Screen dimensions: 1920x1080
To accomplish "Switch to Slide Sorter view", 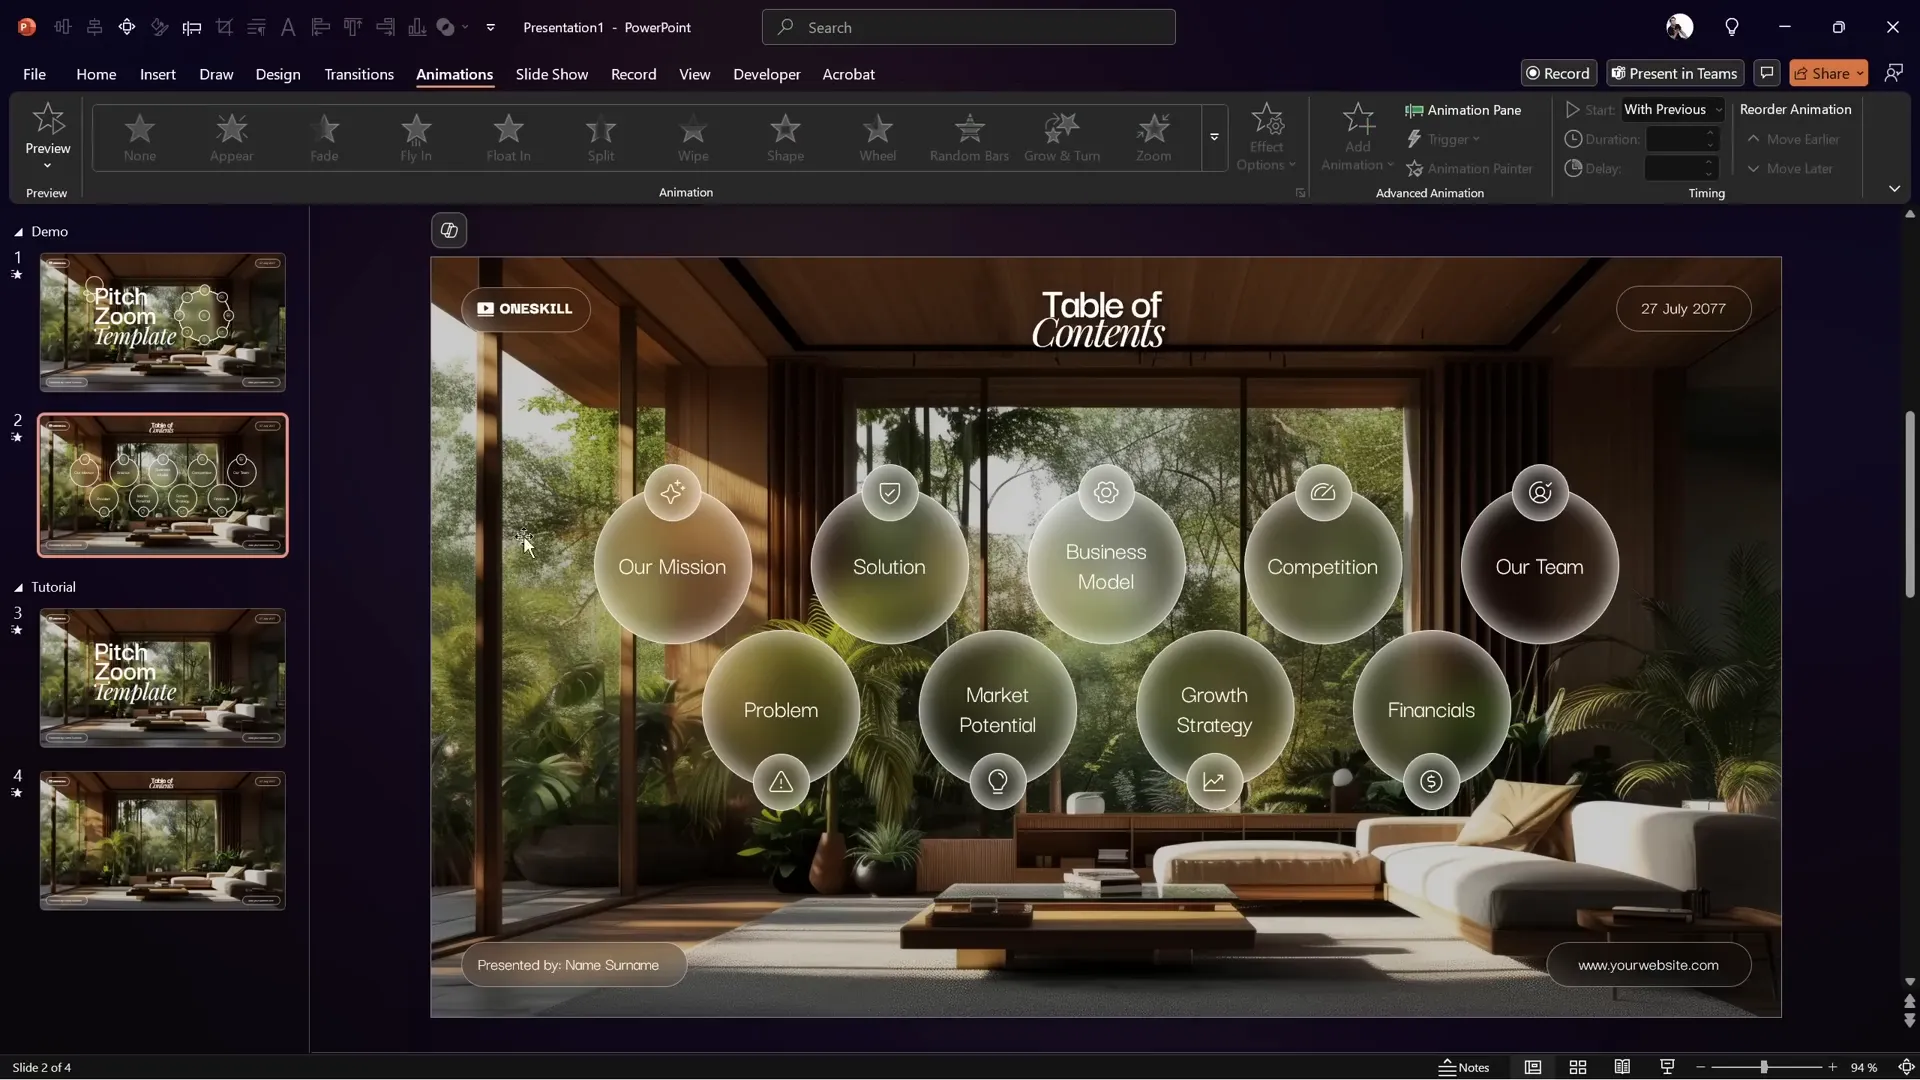I will click(x=1578, y=1067).
